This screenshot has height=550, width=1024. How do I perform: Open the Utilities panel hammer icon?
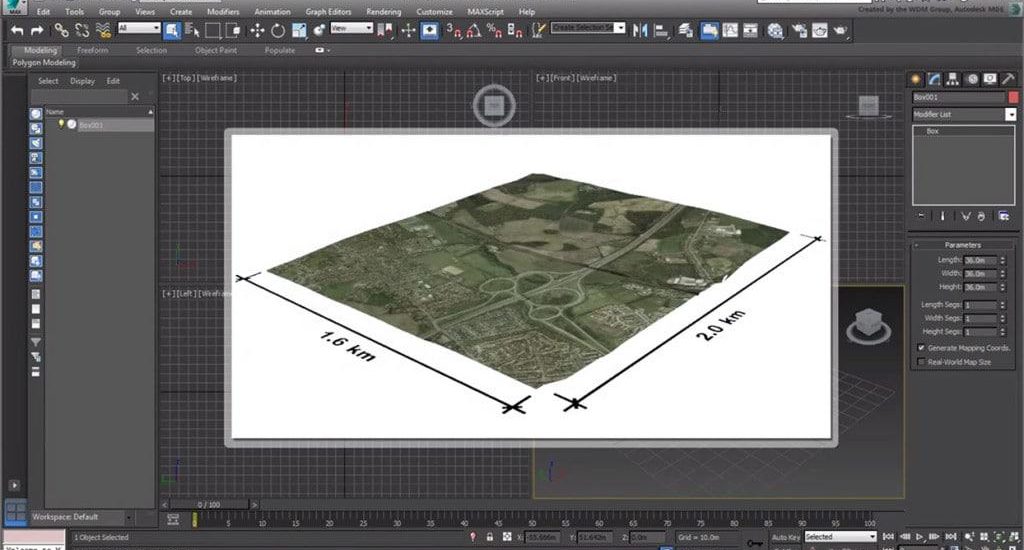(1007, 79)
